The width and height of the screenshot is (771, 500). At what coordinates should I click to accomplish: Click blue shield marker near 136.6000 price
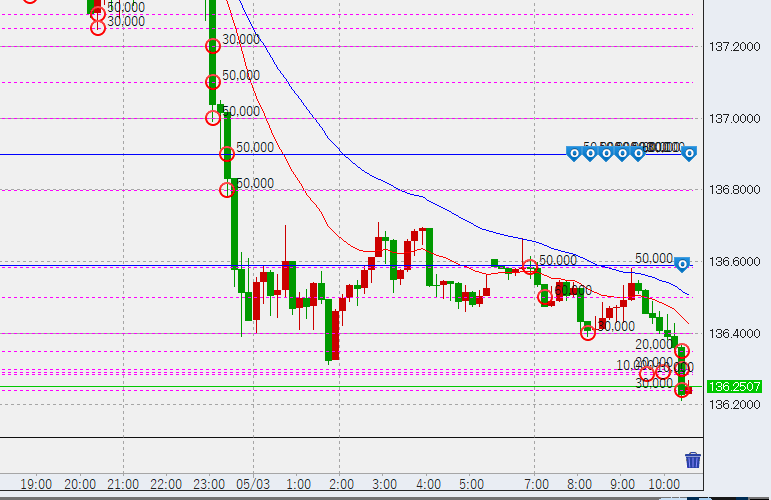[x=682, y=264]
